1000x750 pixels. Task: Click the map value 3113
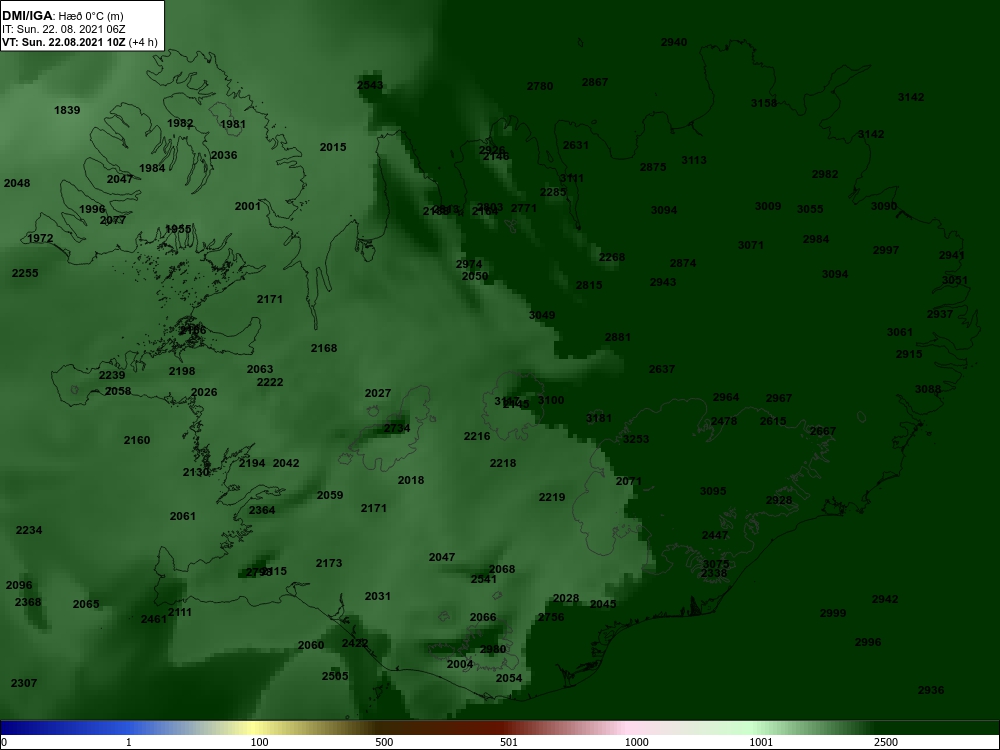694,160
